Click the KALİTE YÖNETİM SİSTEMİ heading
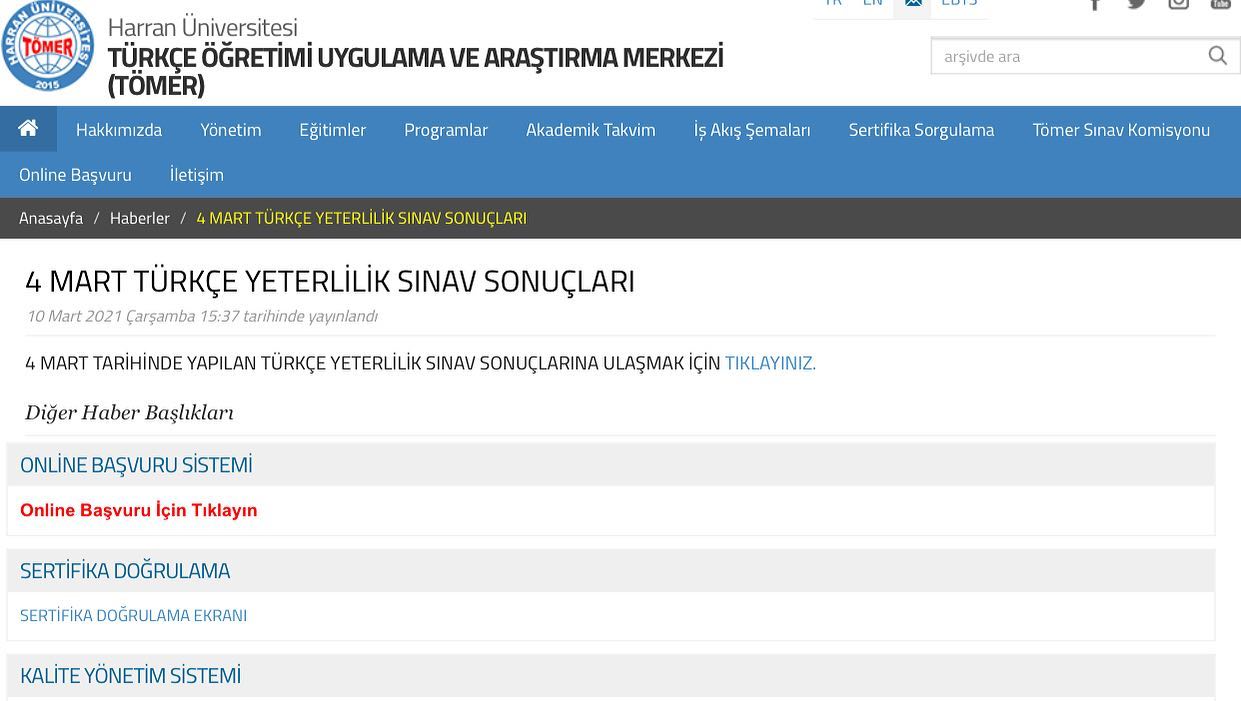This screenshot has width=1241, height=701. point(130,676)
